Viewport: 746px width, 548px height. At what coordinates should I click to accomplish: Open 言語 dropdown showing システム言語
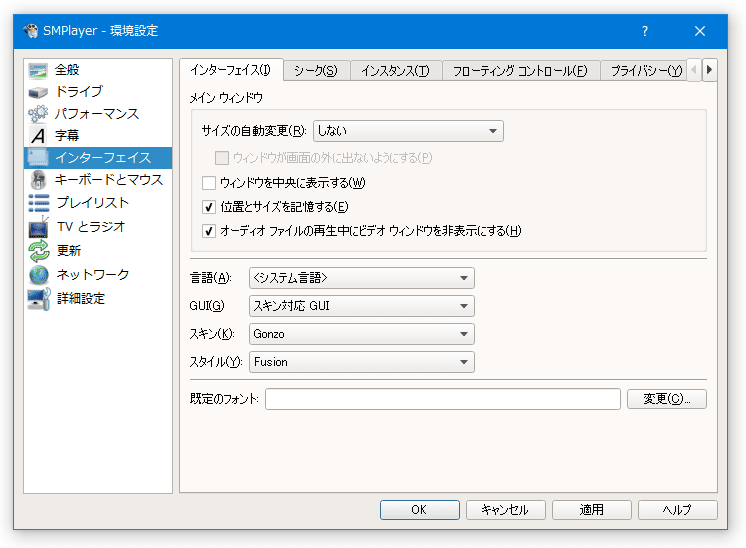362,278
